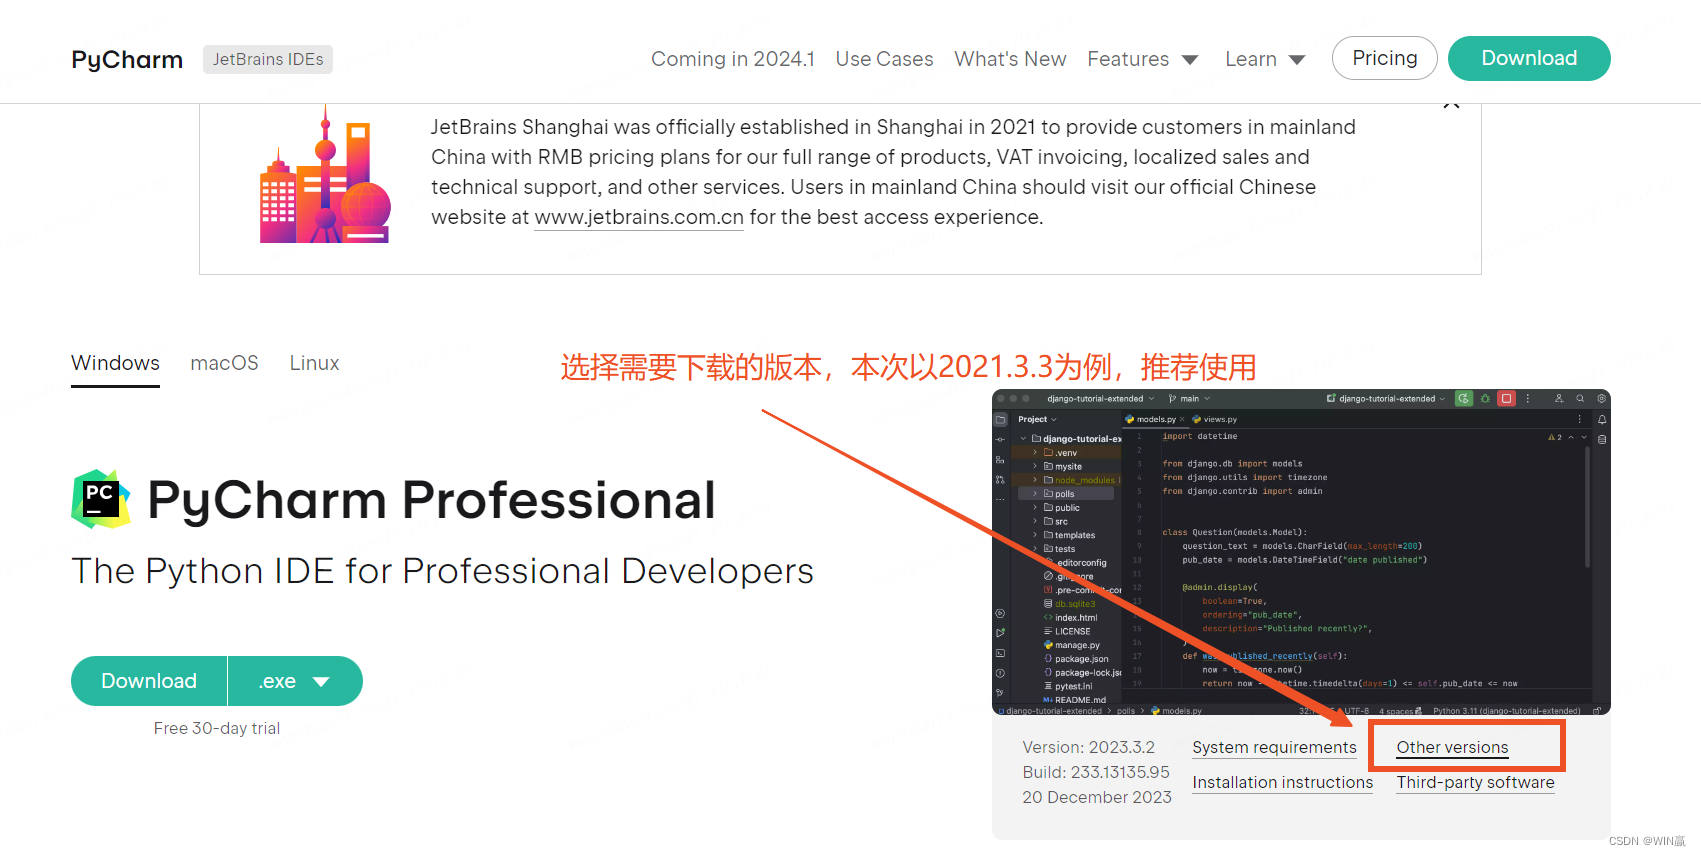1701x856 pixels.
Task: Click the Build: 233.13135.95 text
Action: point(1096,772)
